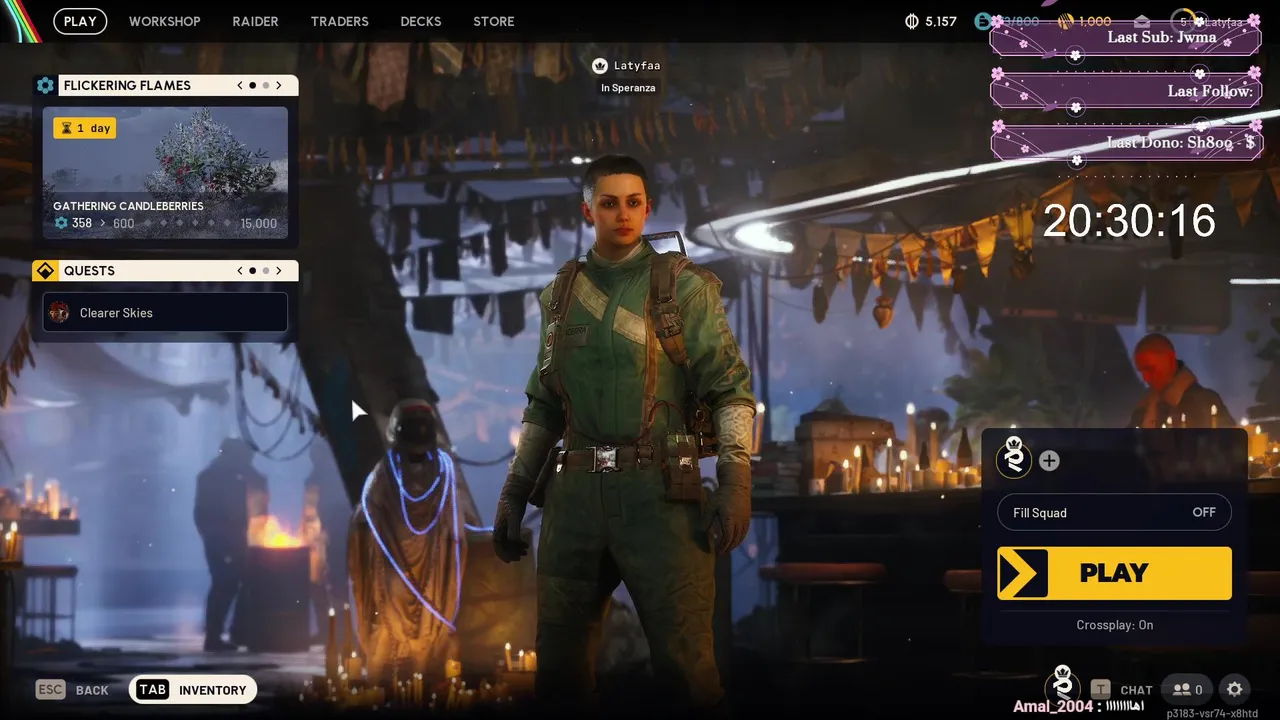1280x720 pixels.
Task: Click the p3183-vsr74-x8htd build ID
Action: pos(1212,714)
